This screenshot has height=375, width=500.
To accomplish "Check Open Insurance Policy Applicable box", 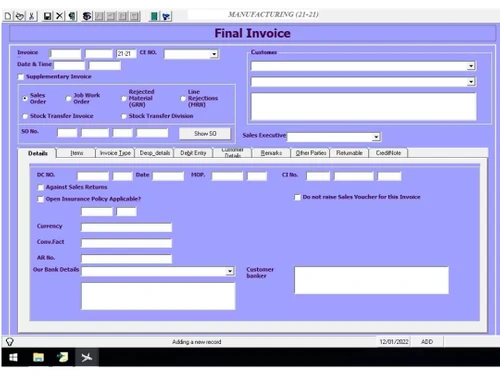I will pos(41,199).
